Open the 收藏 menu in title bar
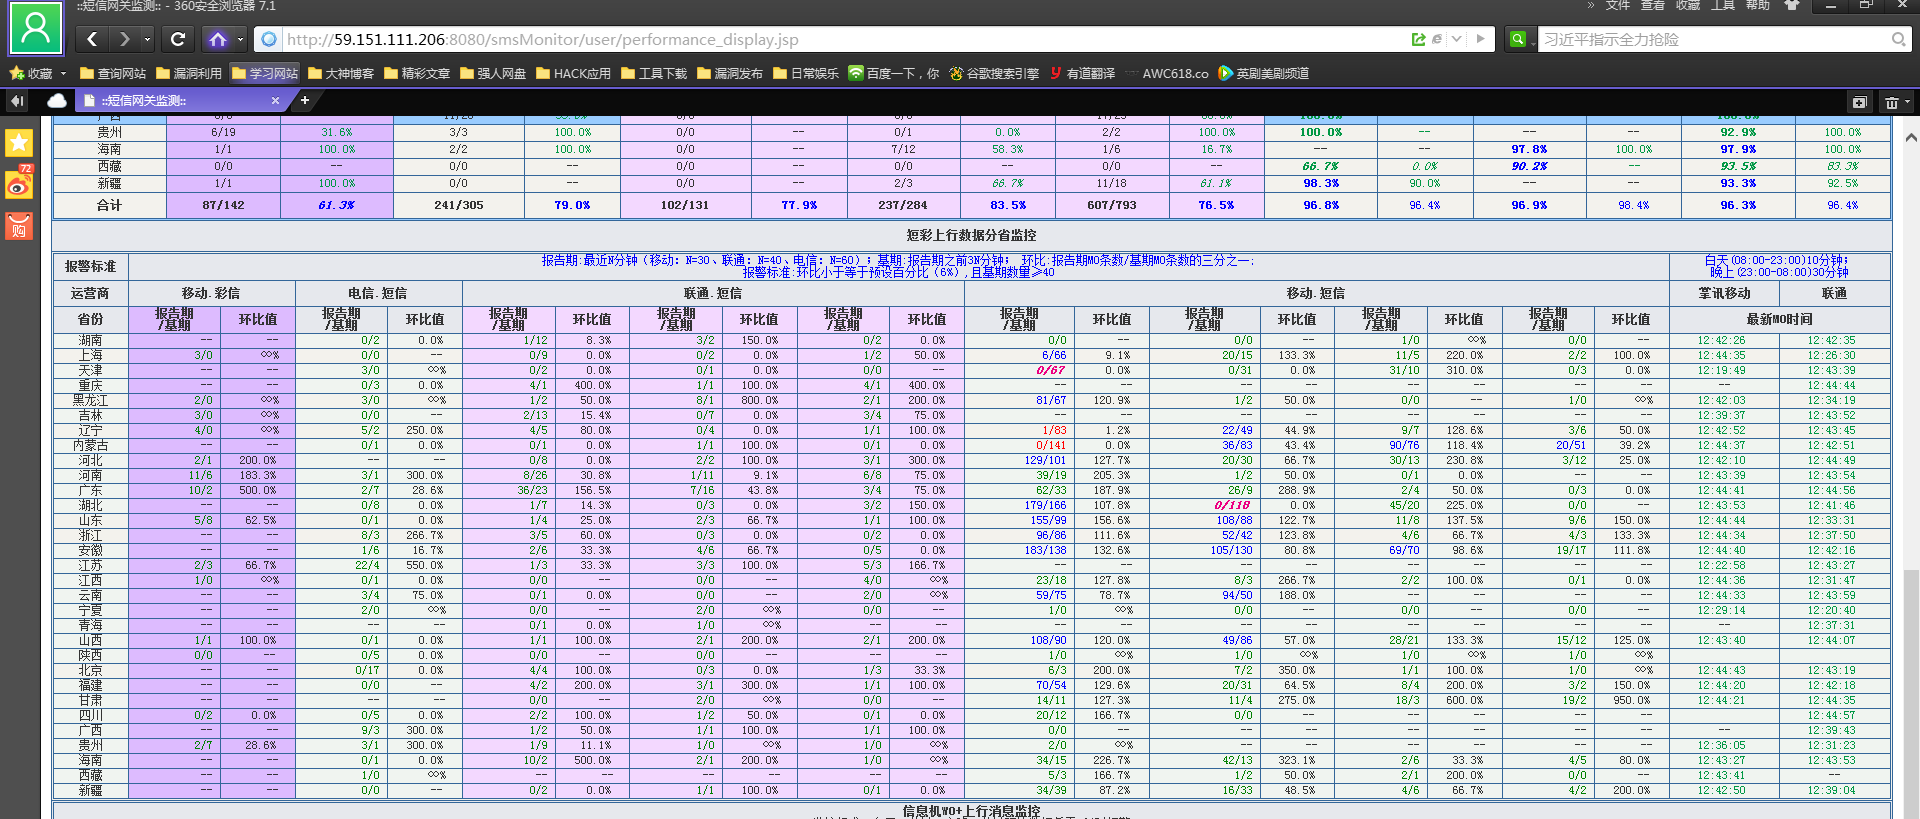This screenshot has width=1920, height=819. click(x=1688, y=6)
